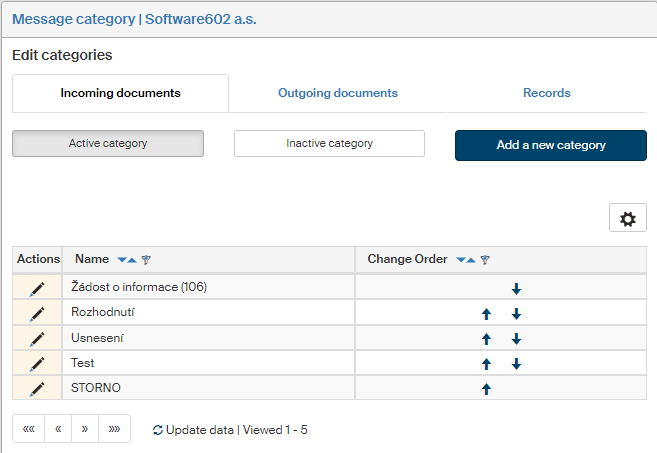The width and height of the screenshot is (657, 453).
Task: Move Usnesení down one position
Action: pos(516,339)
